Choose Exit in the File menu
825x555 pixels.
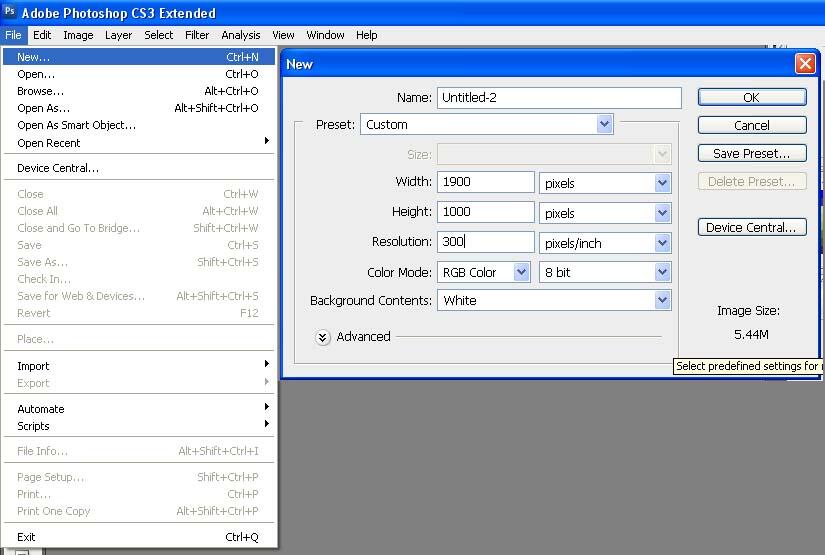(139, 537)
